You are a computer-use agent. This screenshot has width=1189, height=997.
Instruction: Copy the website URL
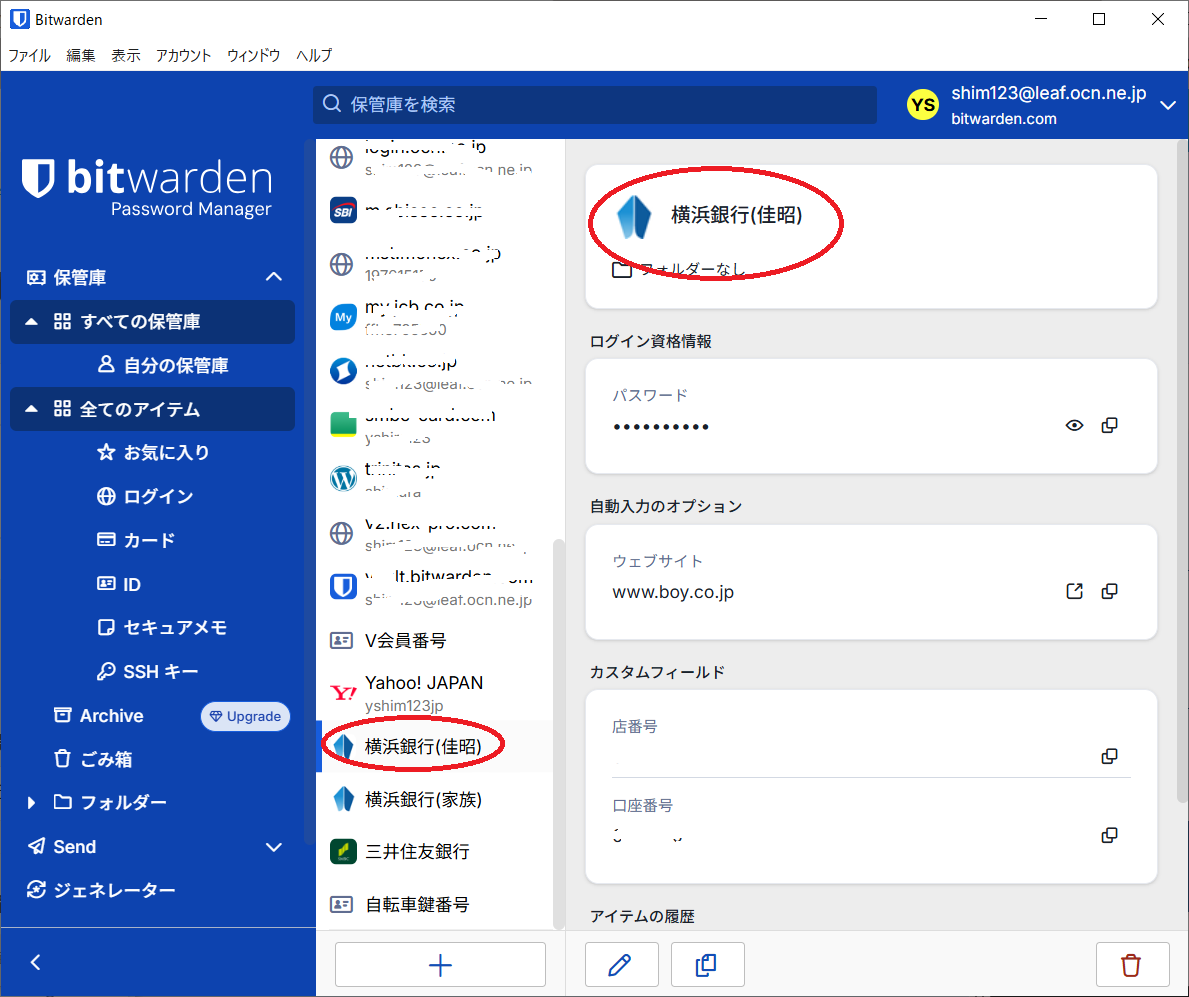tap(1109, 591)
